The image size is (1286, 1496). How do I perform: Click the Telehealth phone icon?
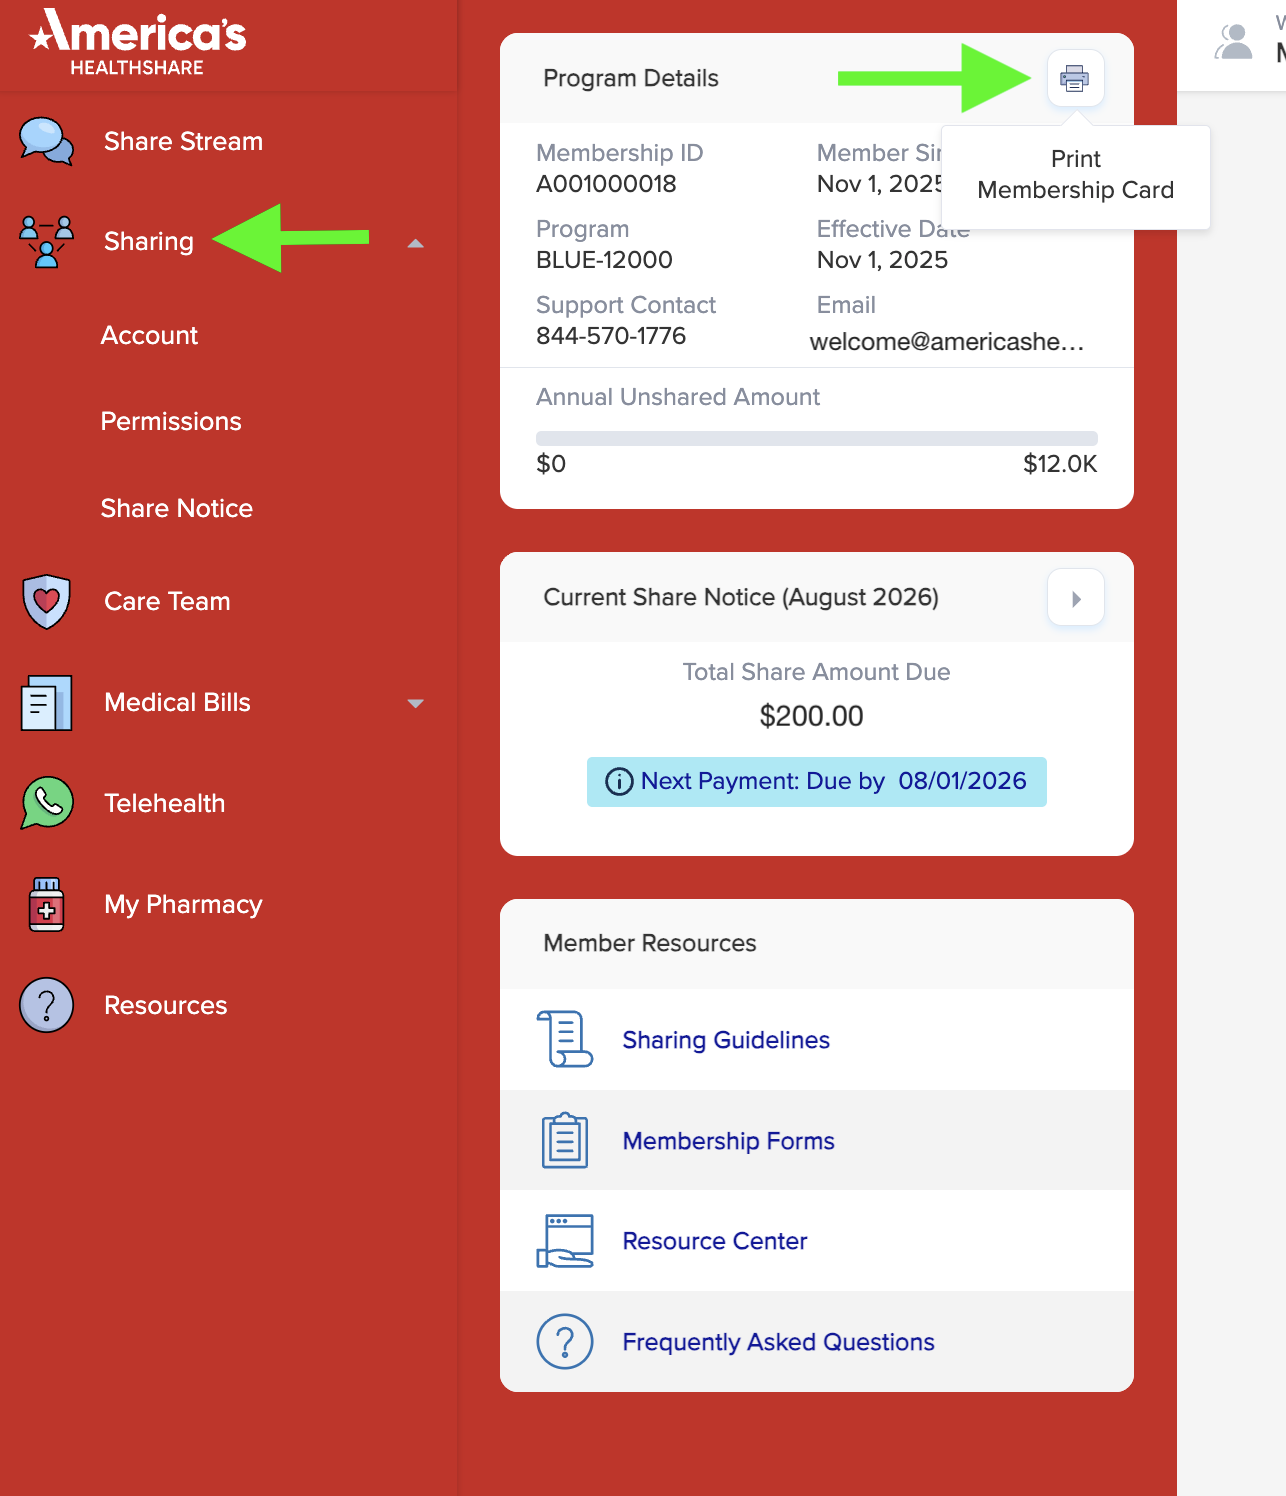point(47,803)
